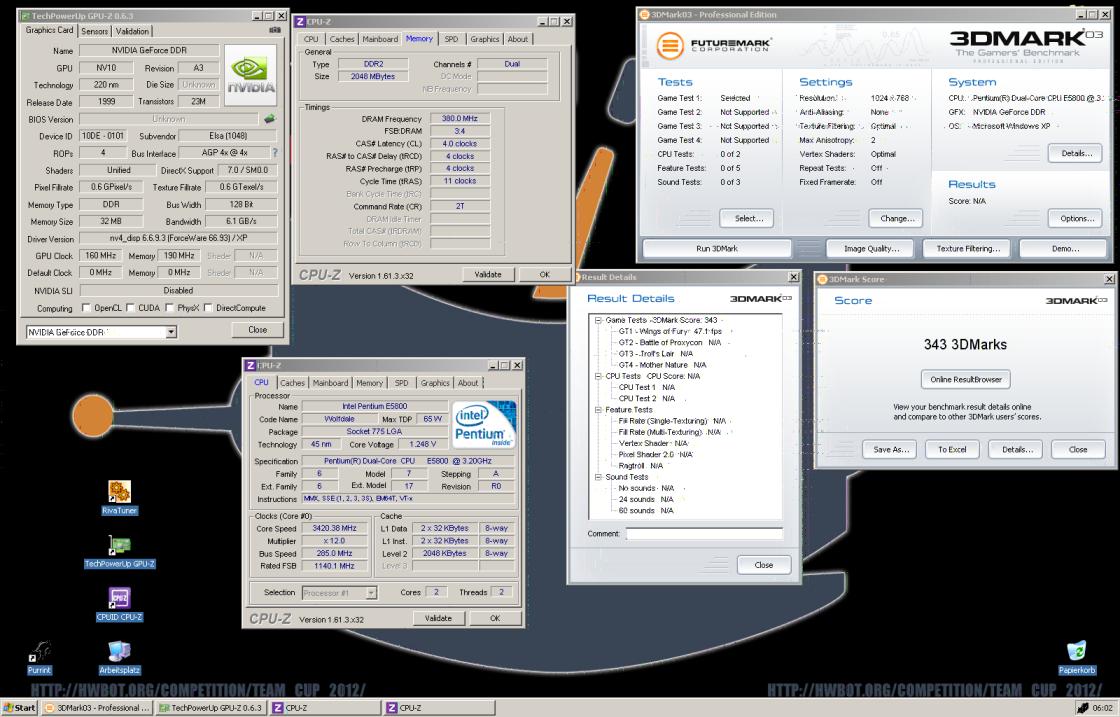Select GT1 - Wings of Fury result row
Viewport: 1120px width, 717px height.
[x=670, y=331]
